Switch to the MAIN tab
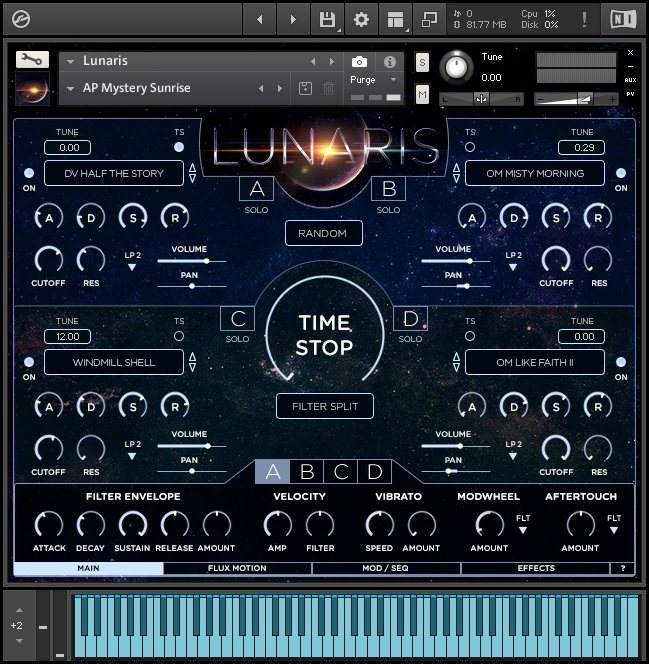 click(x=88, y=568)
